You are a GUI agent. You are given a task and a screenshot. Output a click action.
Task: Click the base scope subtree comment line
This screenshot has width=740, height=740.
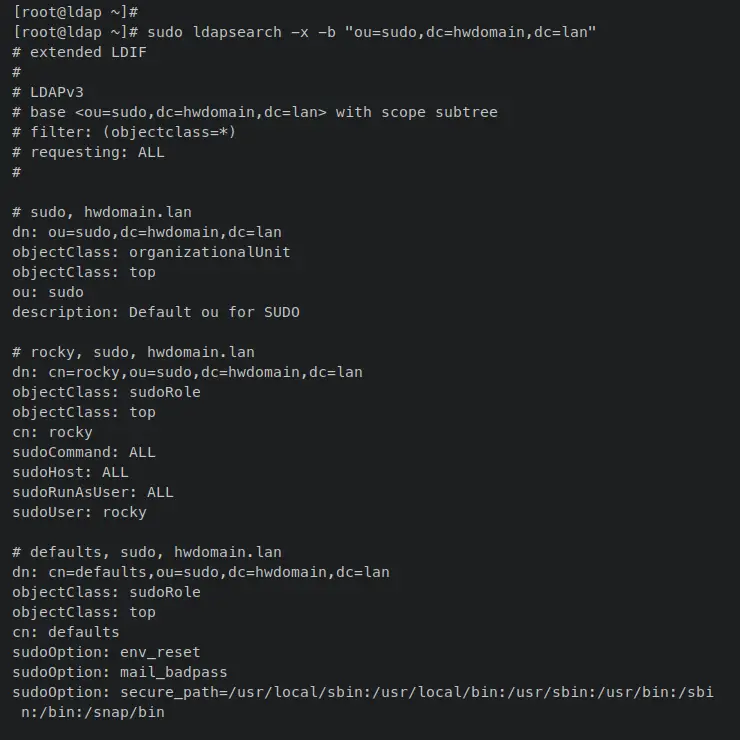pos(255,112)
